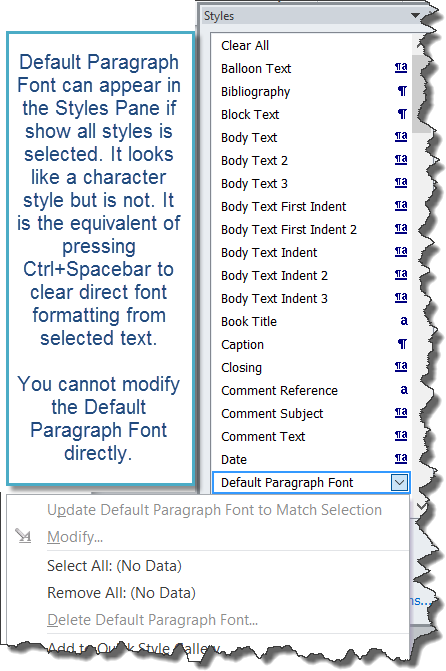Select the Default Paragraph Font style entry

tap(312, 483)
